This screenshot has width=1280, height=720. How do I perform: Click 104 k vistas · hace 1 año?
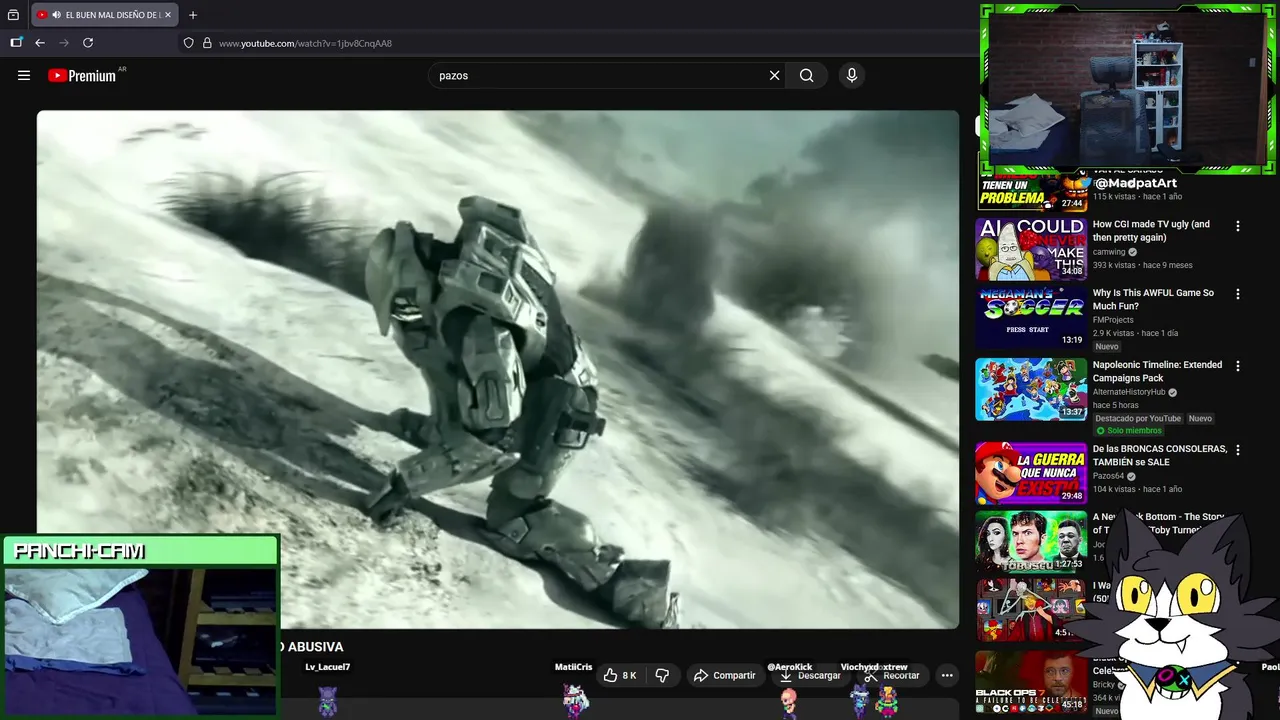tap(1138, 489)
